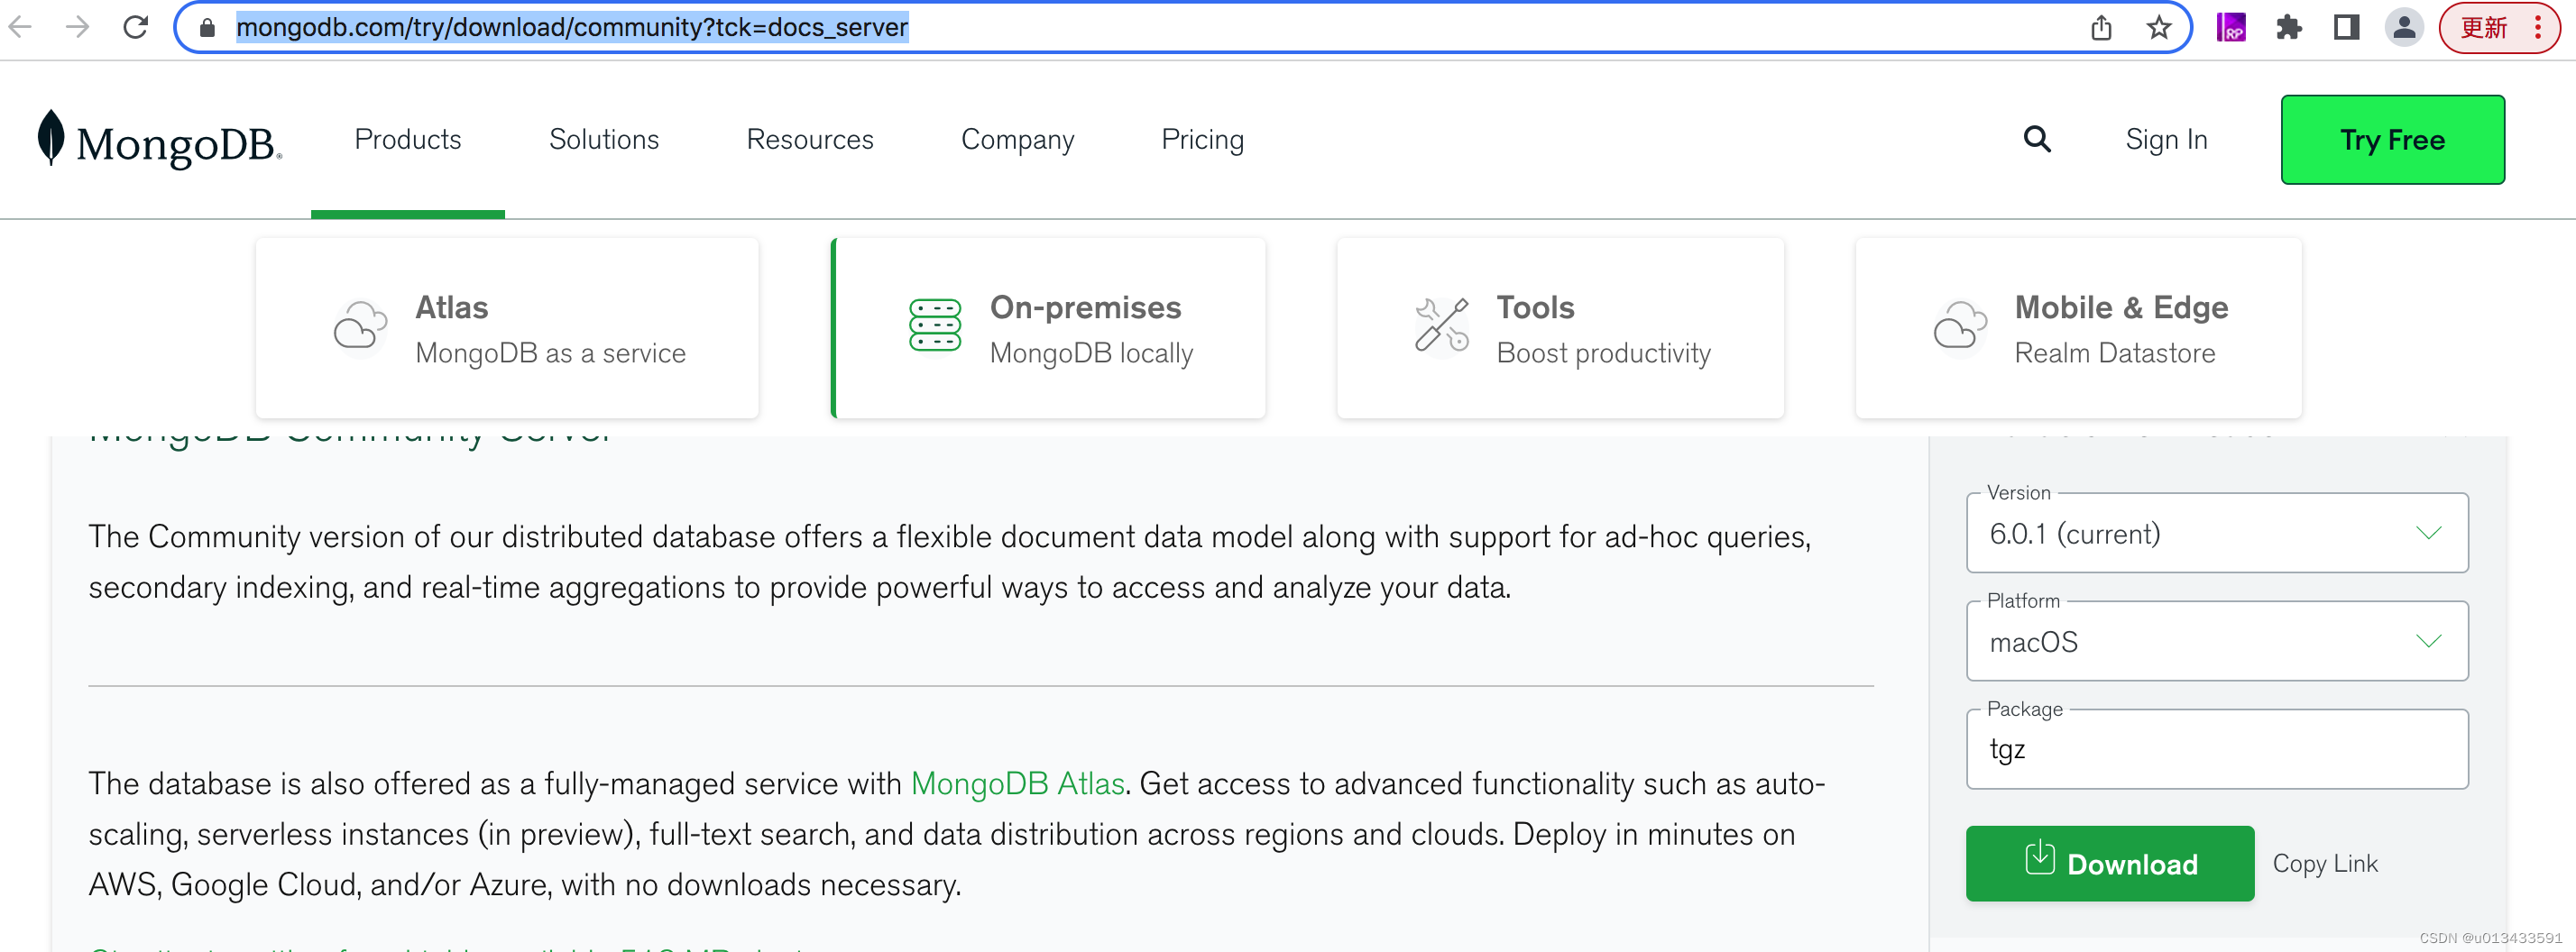Click the browser forward arrow
Viewport: 2576px width, 952px height.
[x=77, y=27]
